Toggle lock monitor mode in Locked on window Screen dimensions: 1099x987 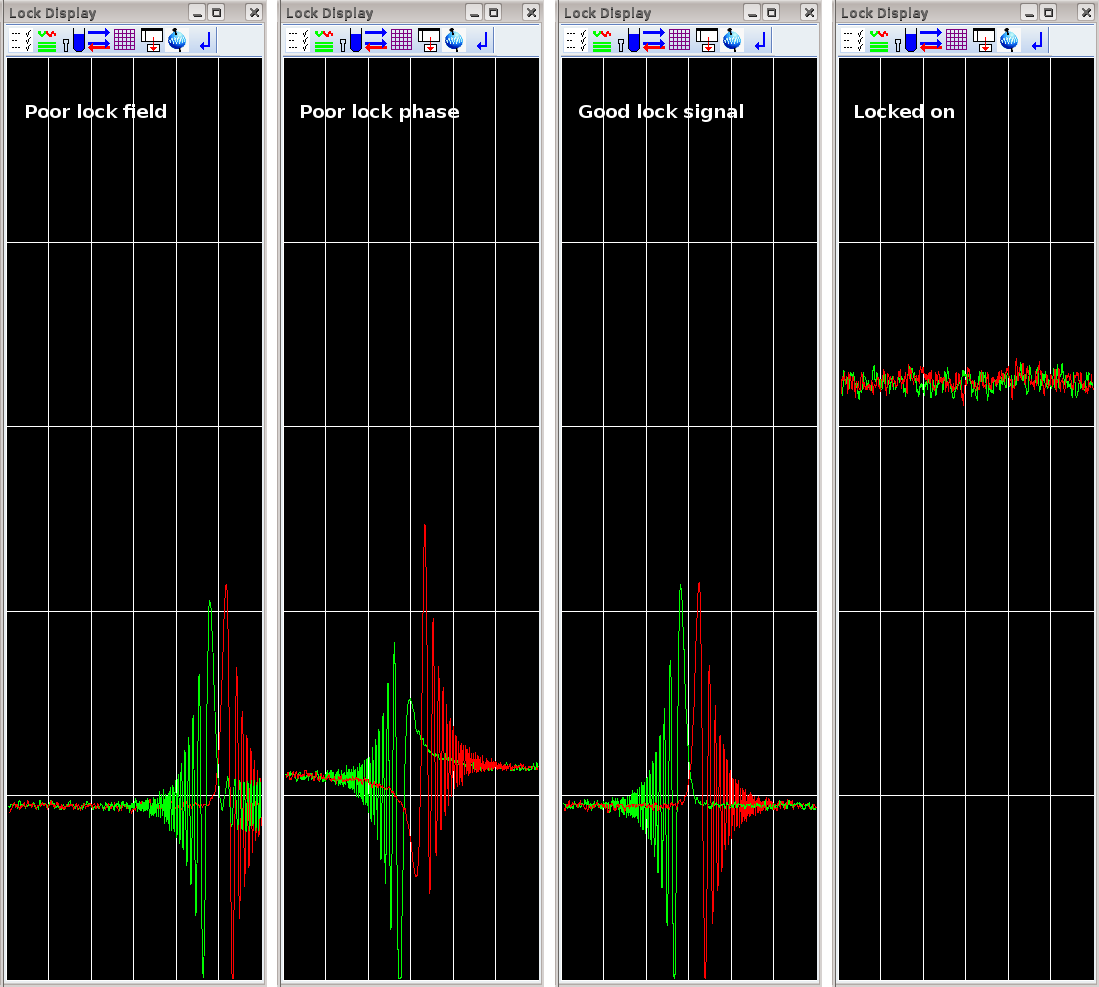click(879, 41)
